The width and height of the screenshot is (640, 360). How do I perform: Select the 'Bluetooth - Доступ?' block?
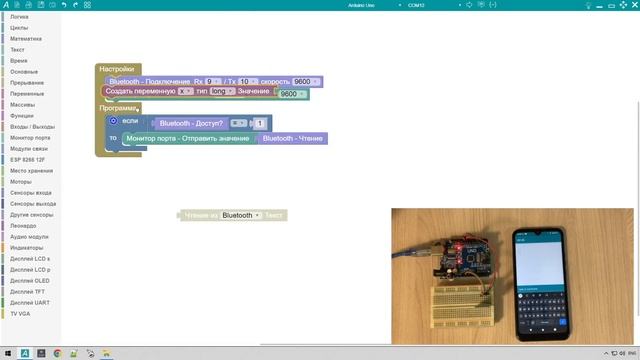pyautogui.click(x=191, y=123)
